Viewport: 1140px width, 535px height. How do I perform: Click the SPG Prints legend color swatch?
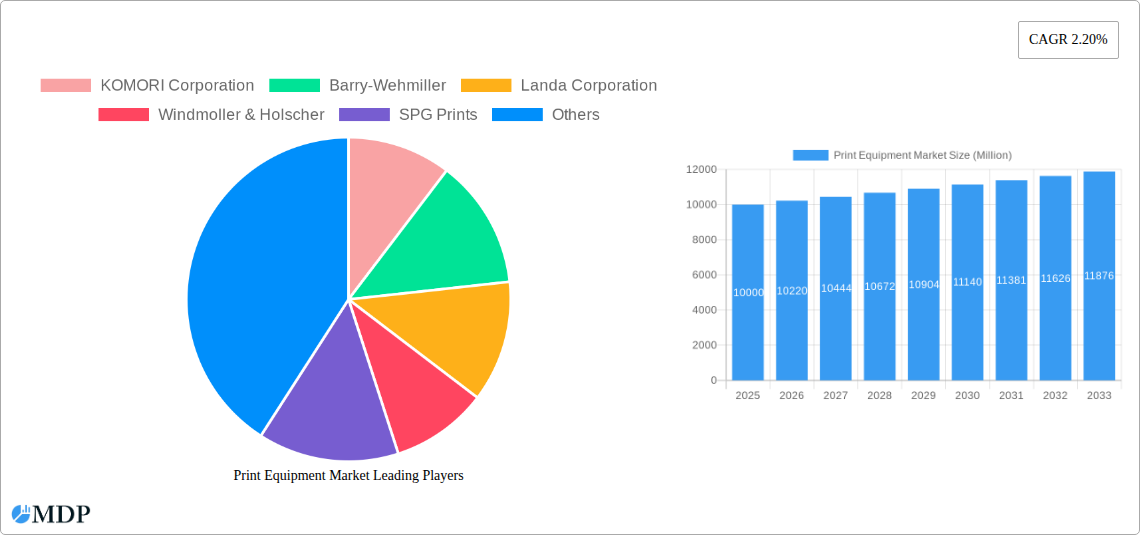click(364, 115)
